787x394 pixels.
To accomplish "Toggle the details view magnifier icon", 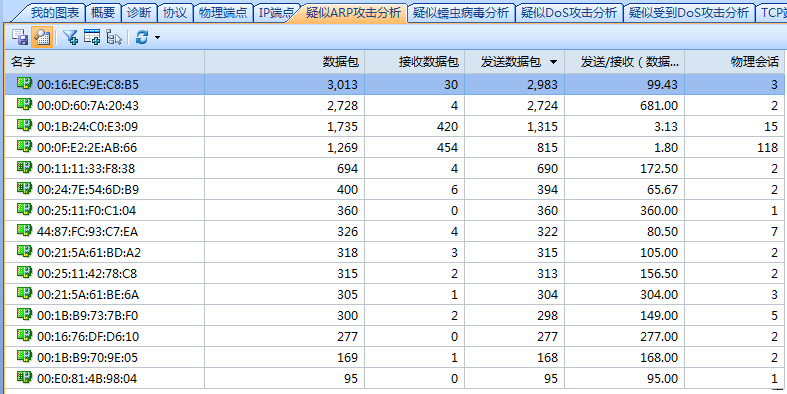I will point(42,37).
